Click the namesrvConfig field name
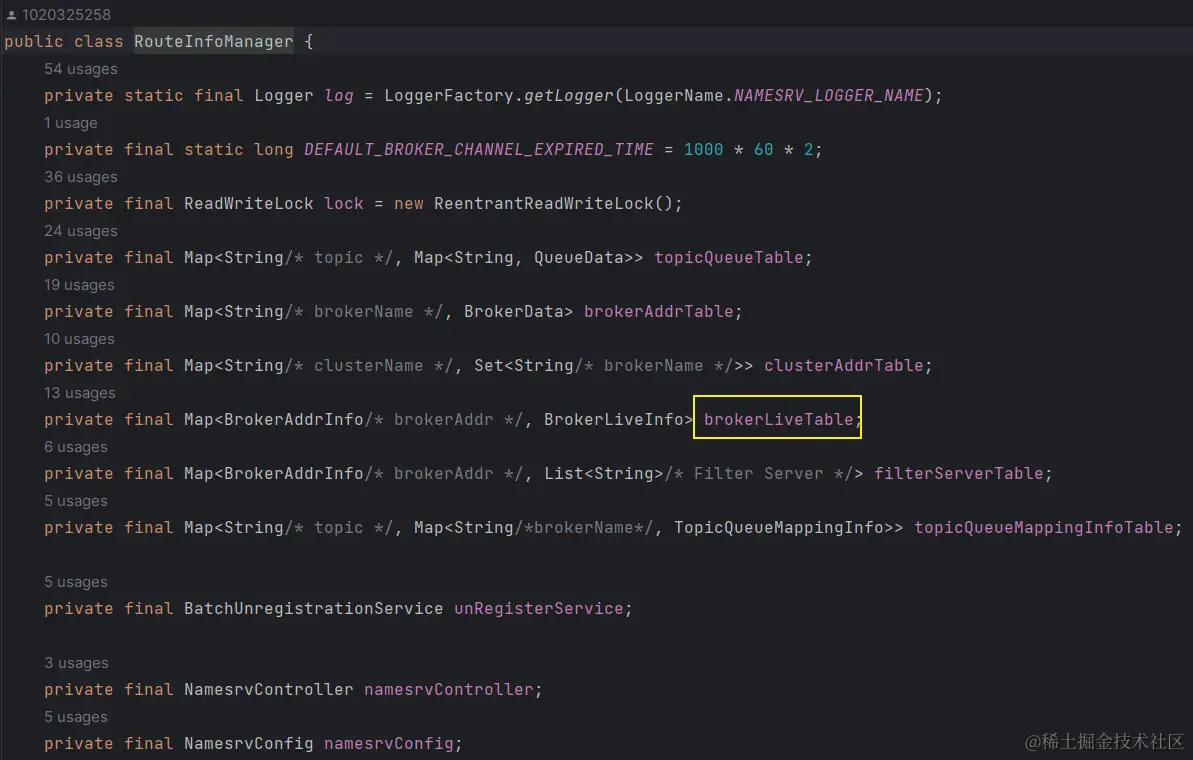The height and width of the screenshot is (760, 1193). [389, 744]
